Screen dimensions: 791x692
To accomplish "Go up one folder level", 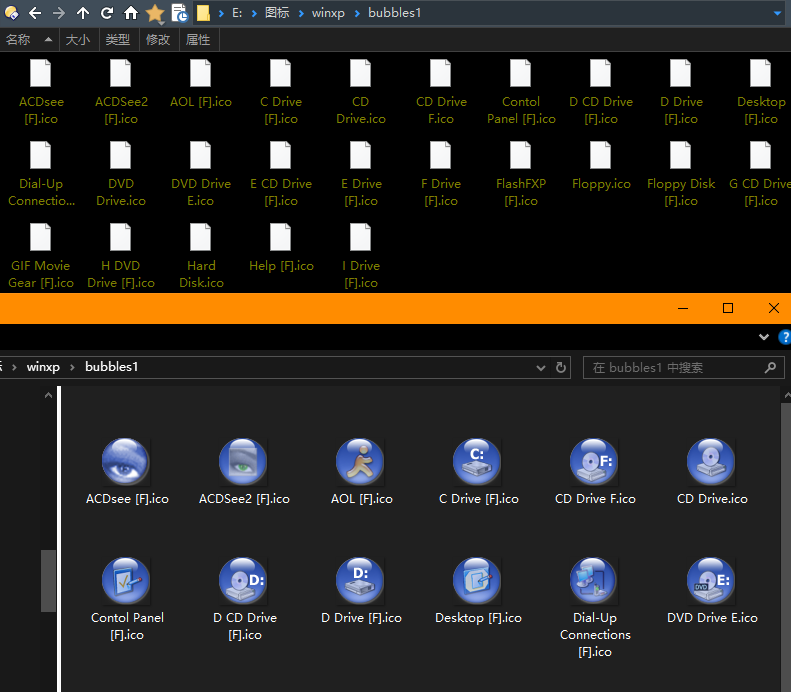I will coord(83,14).
